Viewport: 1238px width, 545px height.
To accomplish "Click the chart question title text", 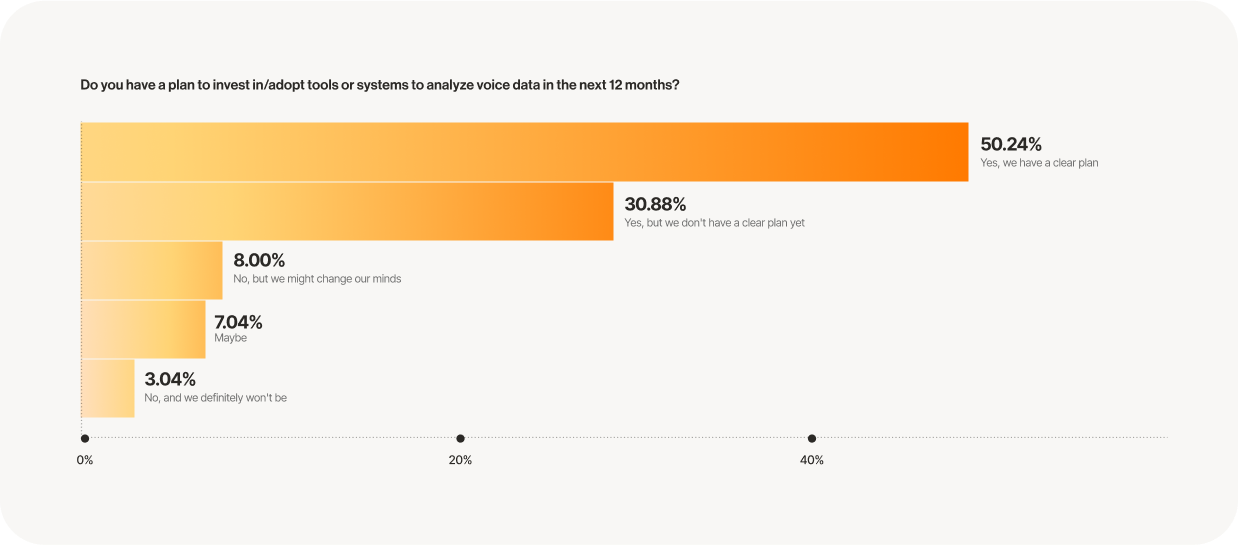I will pos(380,85).
